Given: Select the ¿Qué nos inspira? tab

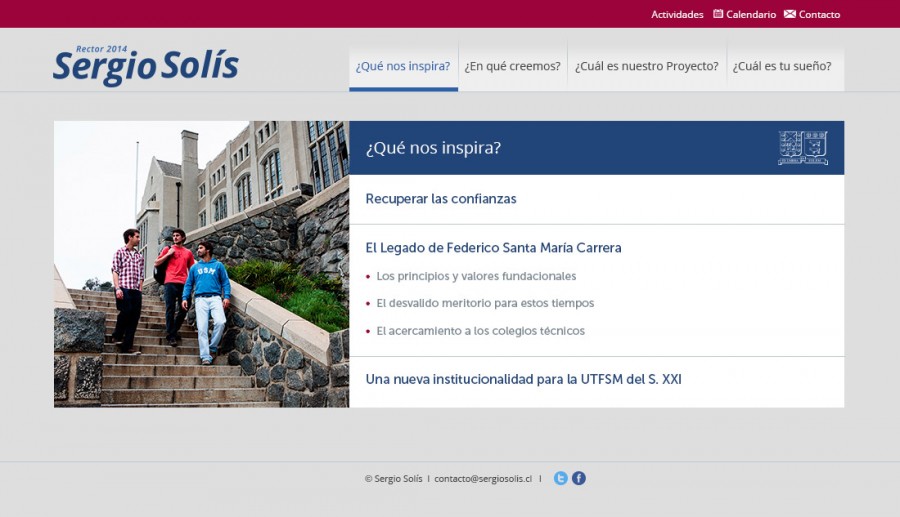Looking at the screenshot, I should (x=403, y=66).
